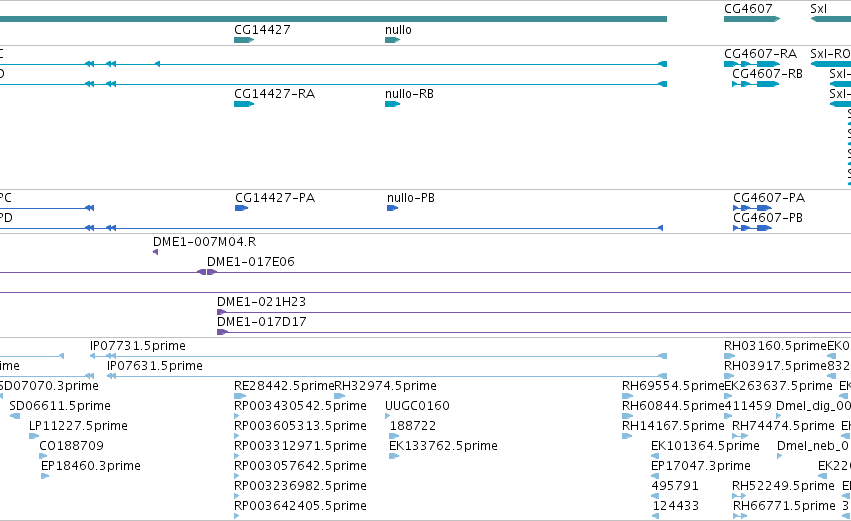Click the IP07731.5prime EST label

point(138,346)
